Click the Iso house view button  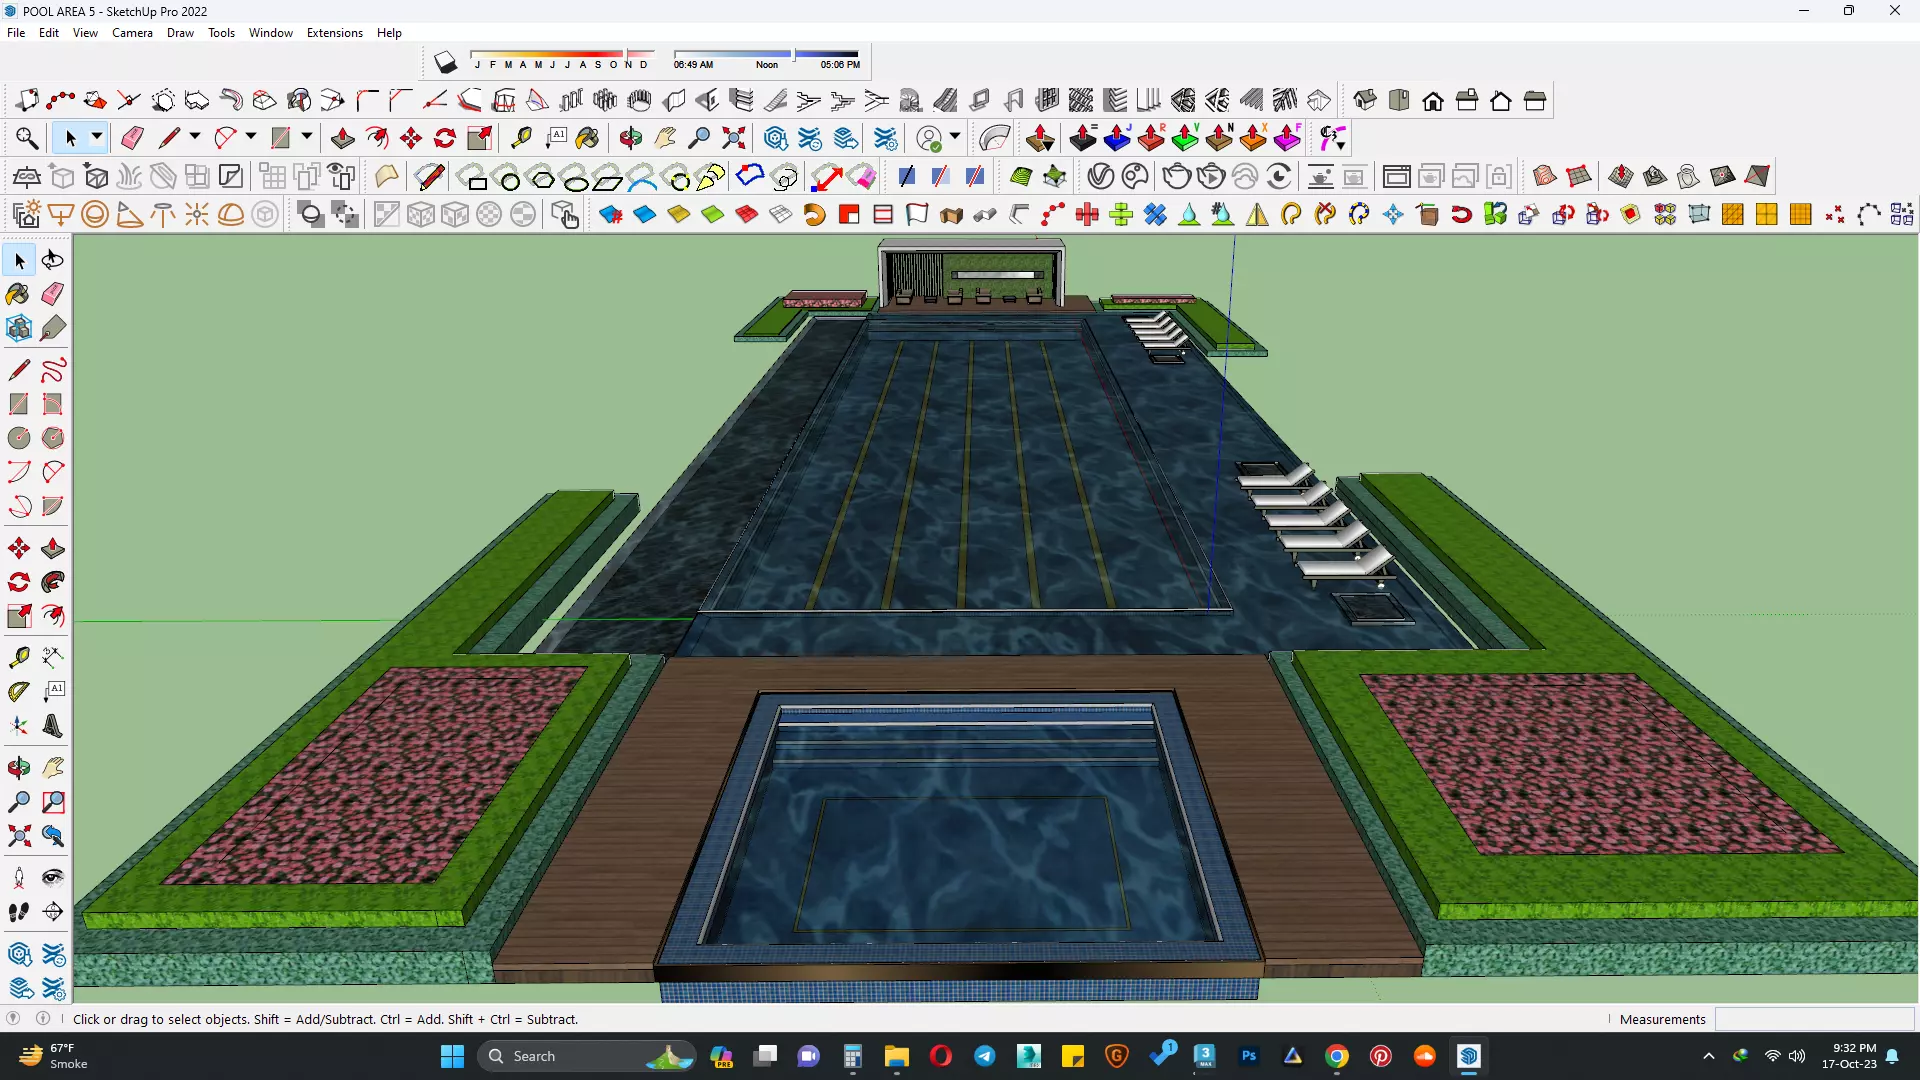tap(1364, 100)
